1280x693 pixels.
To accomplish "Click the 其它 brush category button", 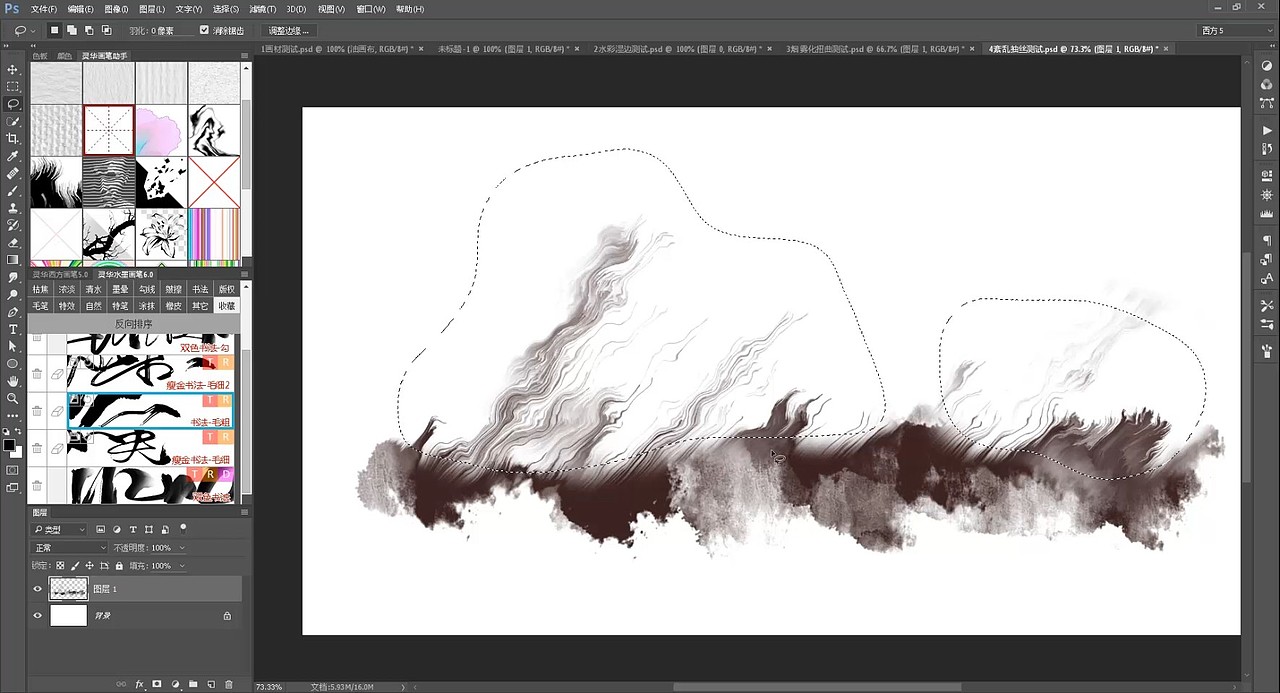I will pyautogui.click(x=200, y=306).
